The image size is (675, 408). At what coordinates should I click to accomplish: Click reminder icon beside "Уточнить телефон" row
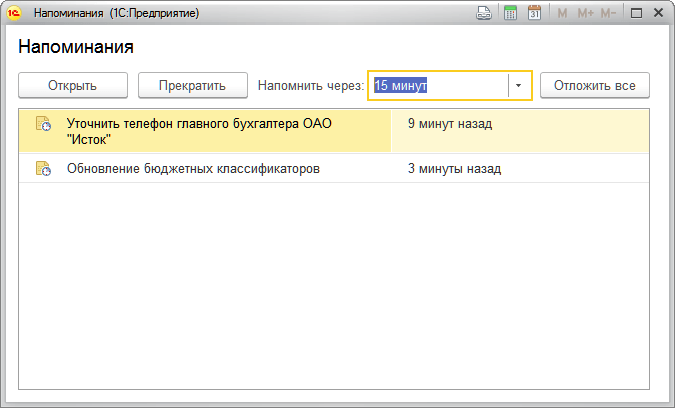43,125
